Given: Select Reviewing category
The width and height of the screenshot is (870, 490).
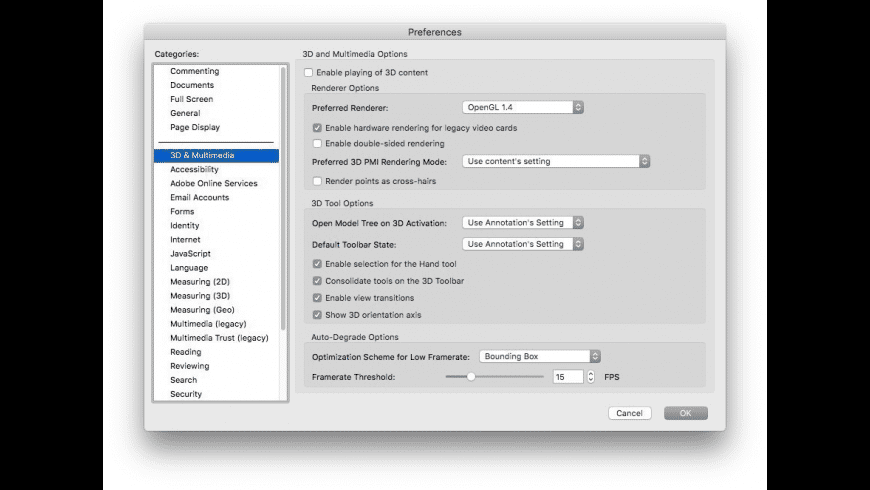Looking at the screenshot, I should (x=190, y=366).
